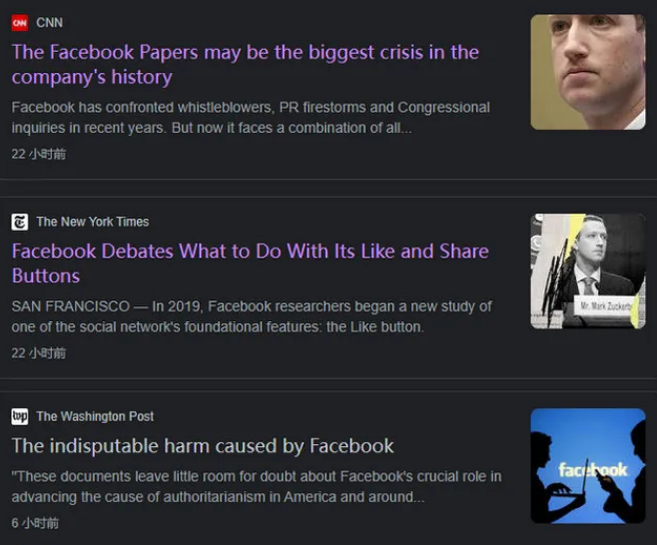Click the Washington Post logo icon
The width and height of the screenshot is (657, 545).
pyautogui.click(x=20, y=416)
